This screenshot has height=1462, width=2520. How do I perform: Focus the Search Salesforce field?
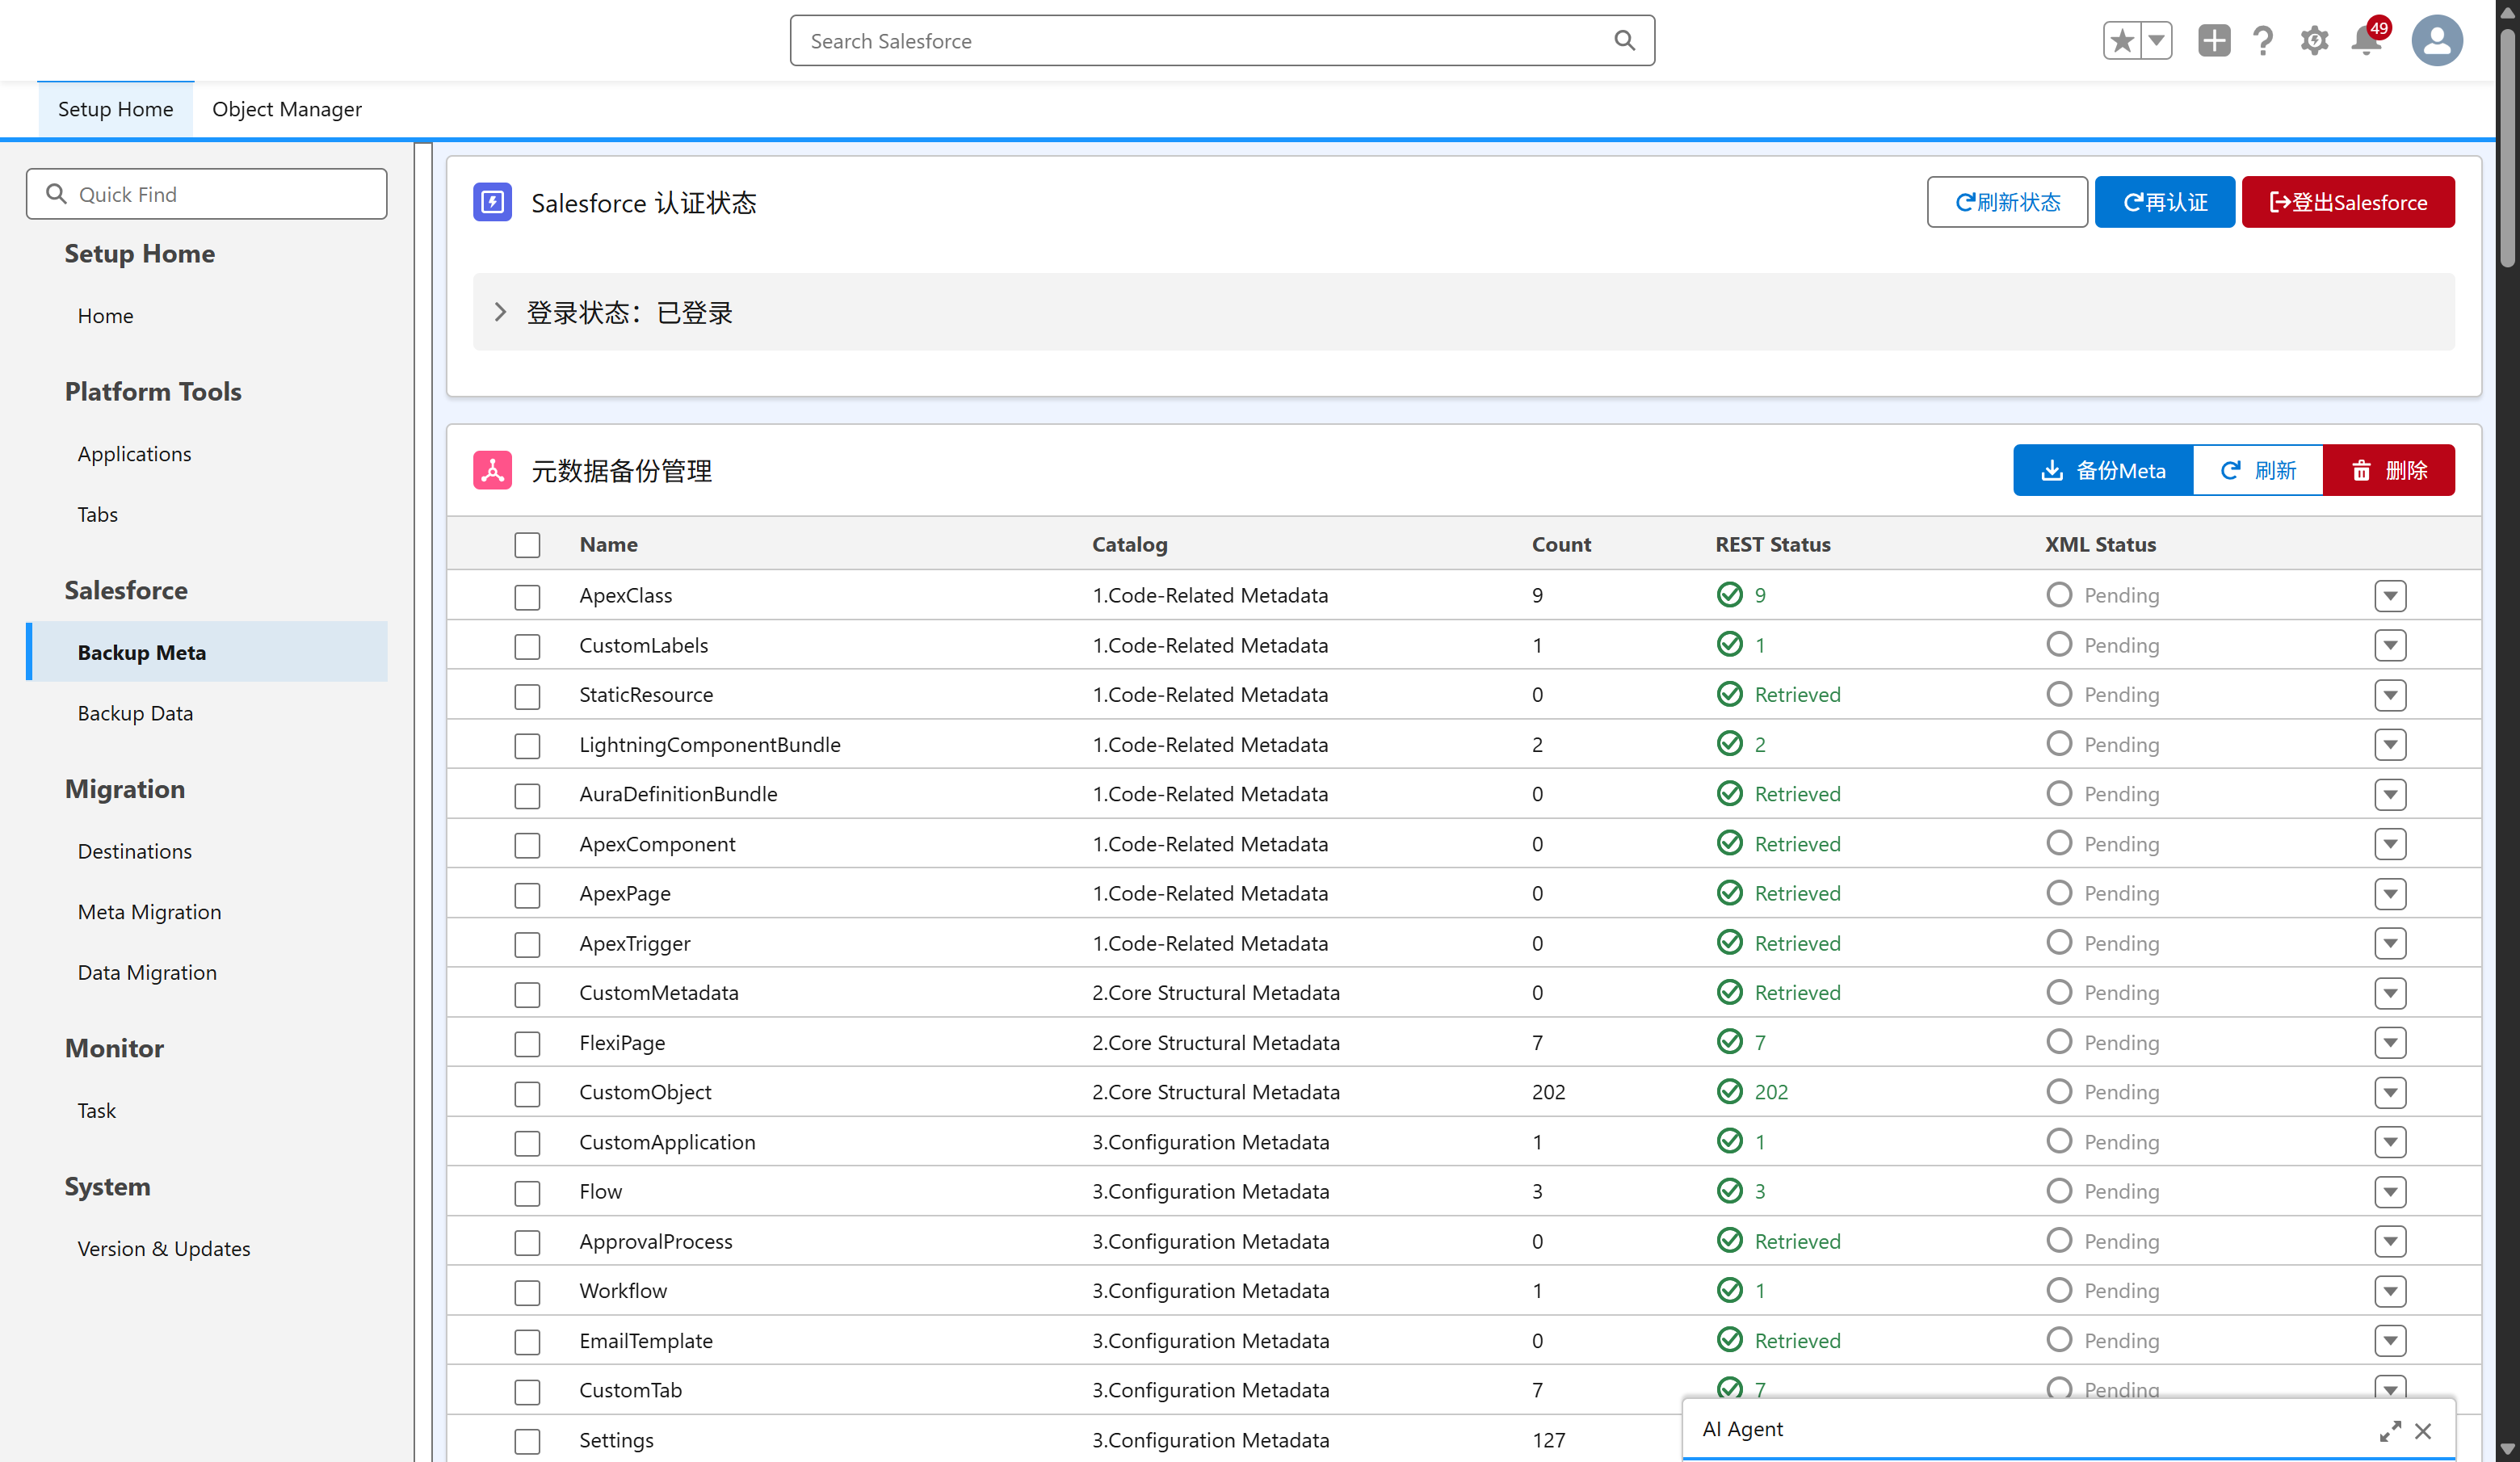coord(1222,41)
